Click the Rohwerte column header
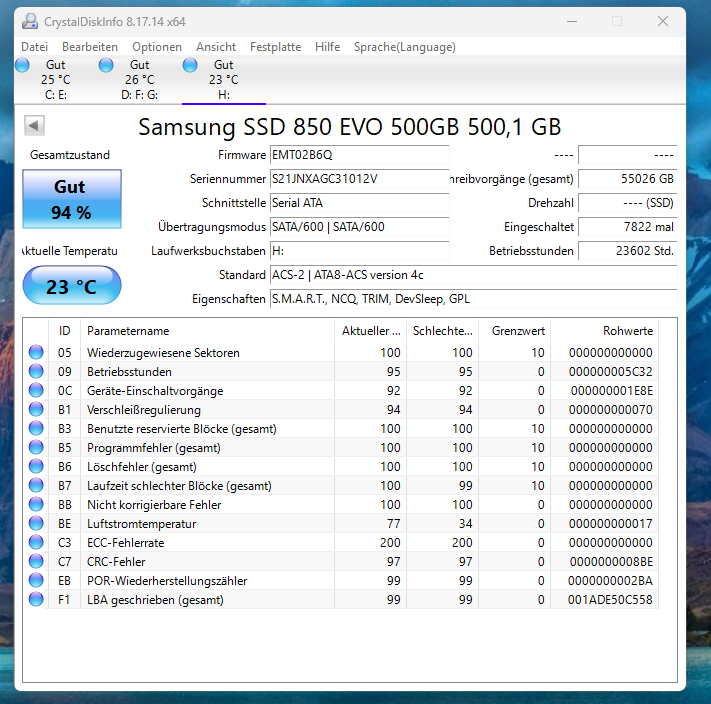This screenshot has height=704, width=711. (x=605, y=331)
